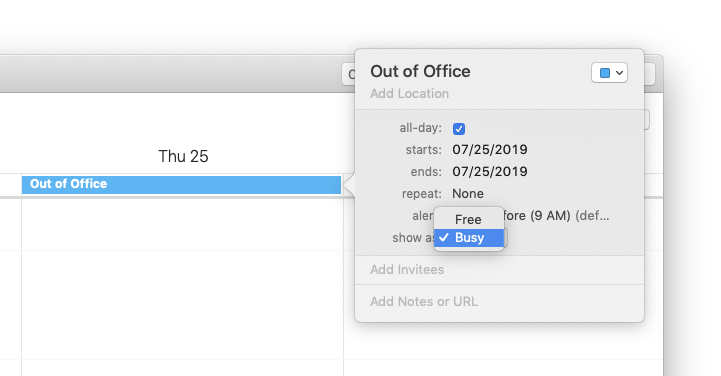Select Free in show as menu

[x=469, y=219]
